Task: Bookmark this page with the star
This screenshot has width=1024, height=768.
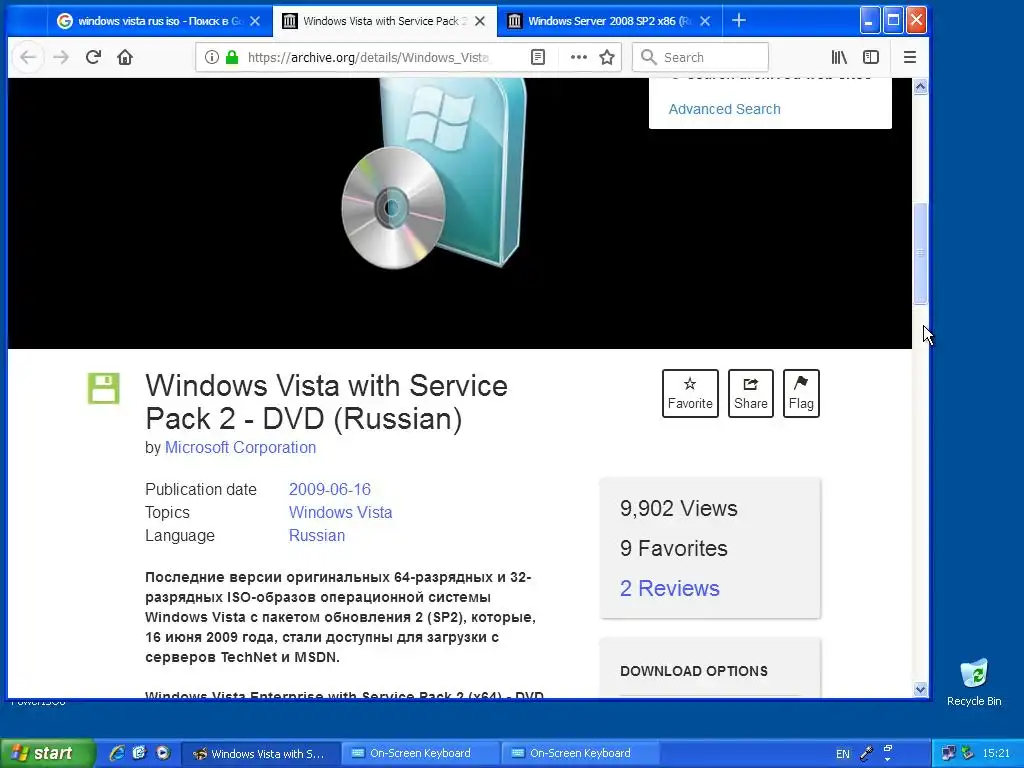Action: 607,57
